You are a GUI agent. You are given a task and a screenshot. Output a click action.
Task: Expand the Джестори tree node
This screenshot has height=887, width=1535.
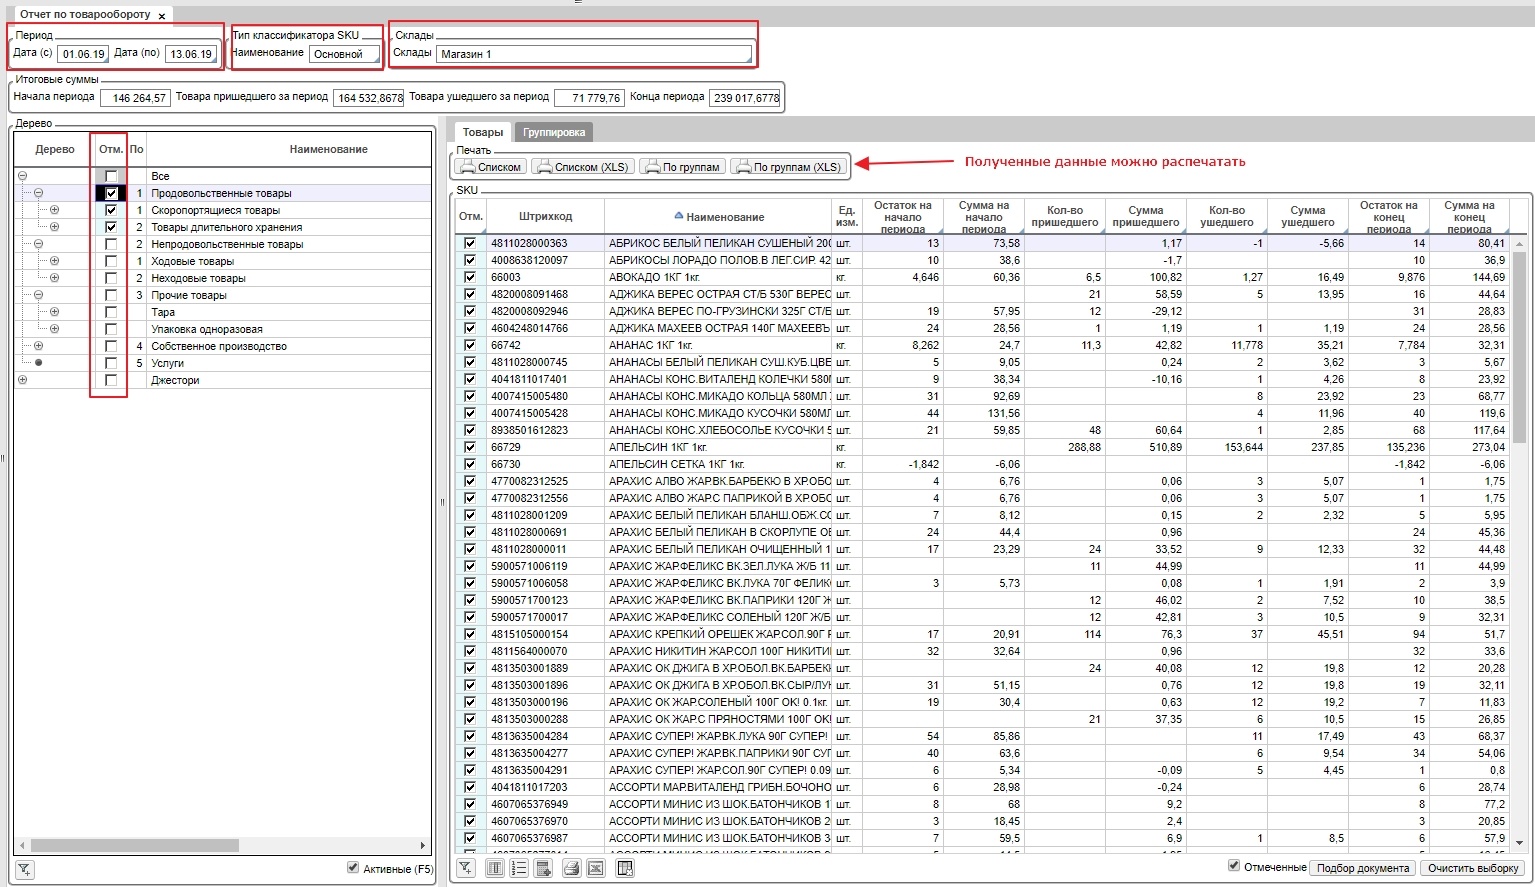coord(22,380)
